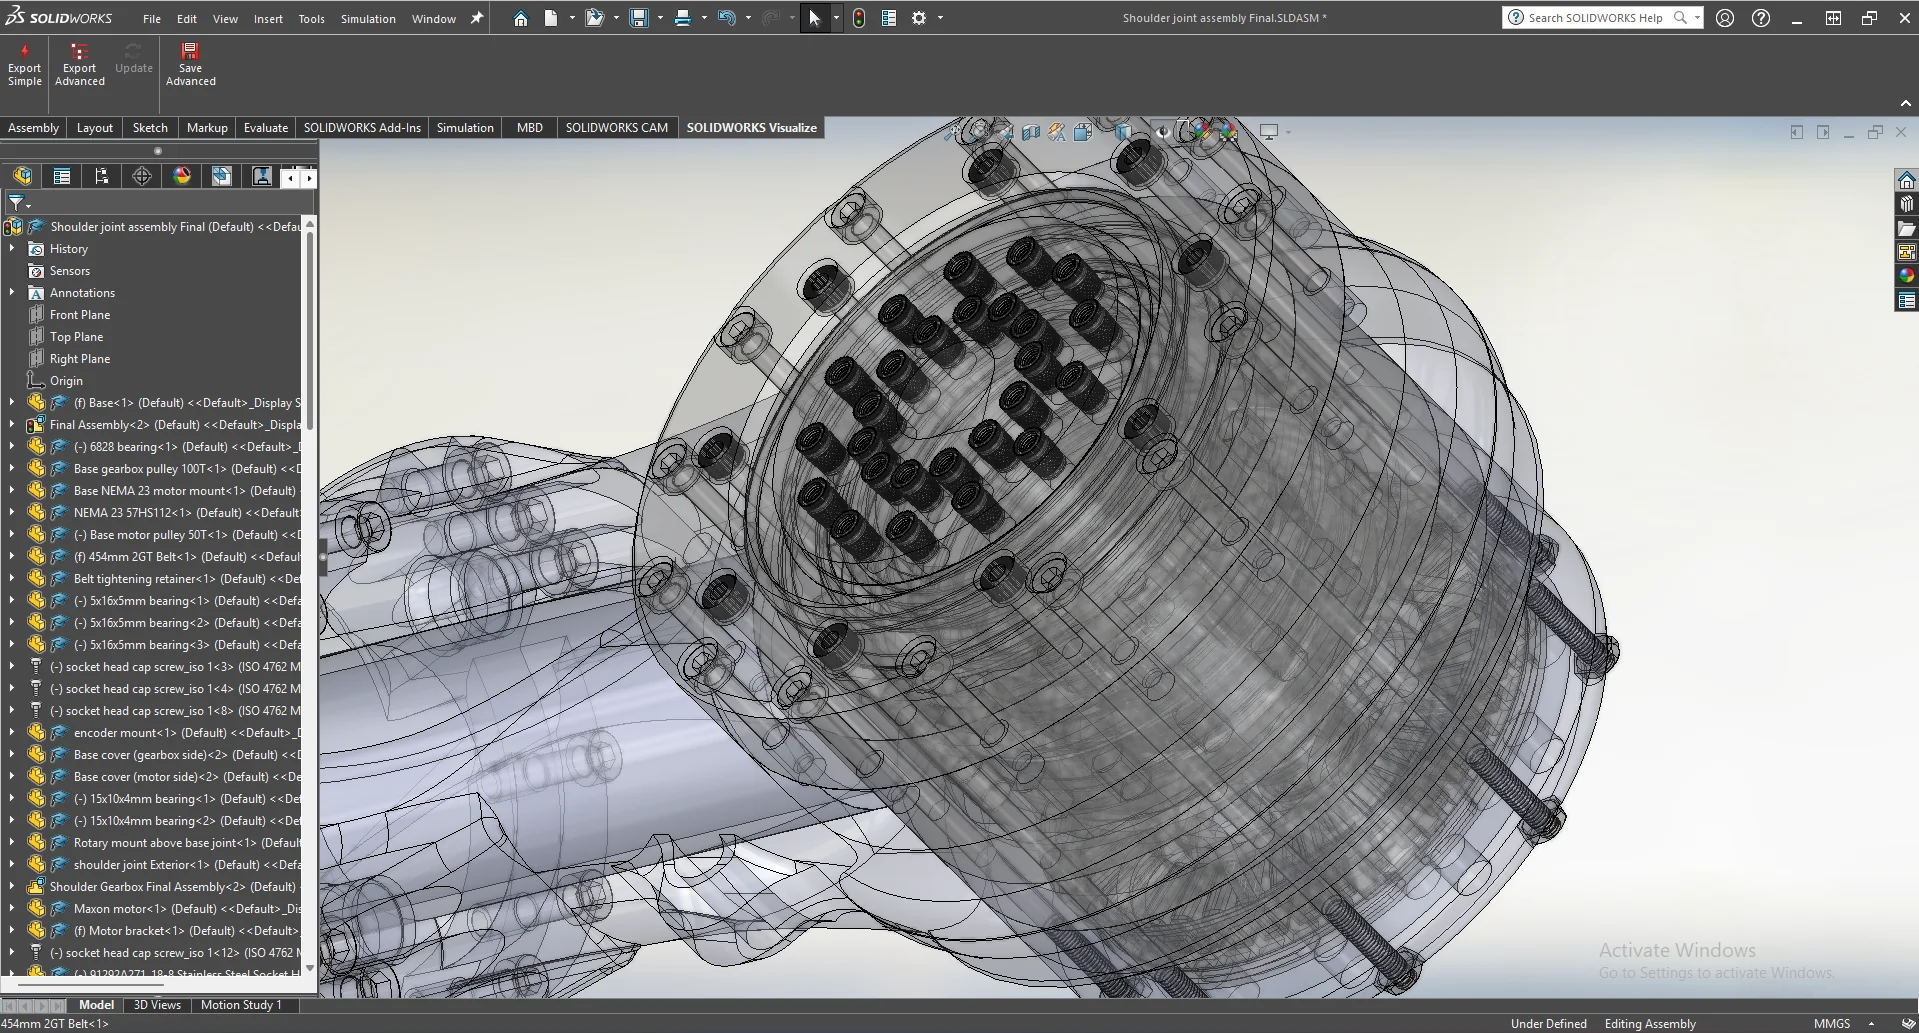Switch to the Assembly tab
The image size is (1919, 1033).
pos(34,128)
